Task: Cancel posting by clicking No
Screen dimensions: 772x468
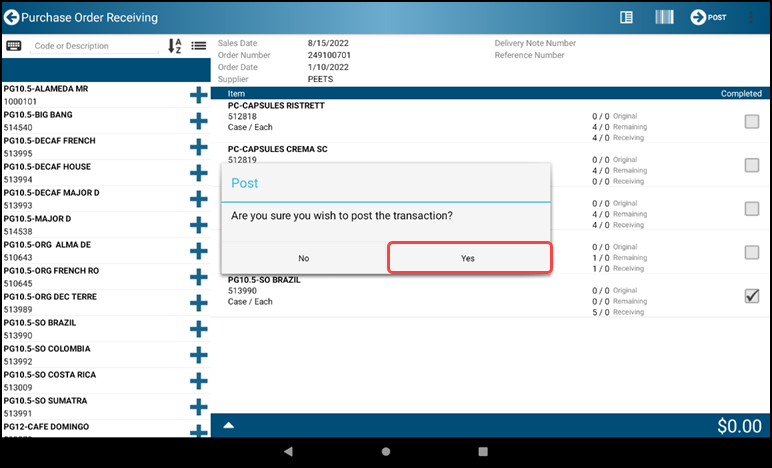Action: [x=304, y=258]
